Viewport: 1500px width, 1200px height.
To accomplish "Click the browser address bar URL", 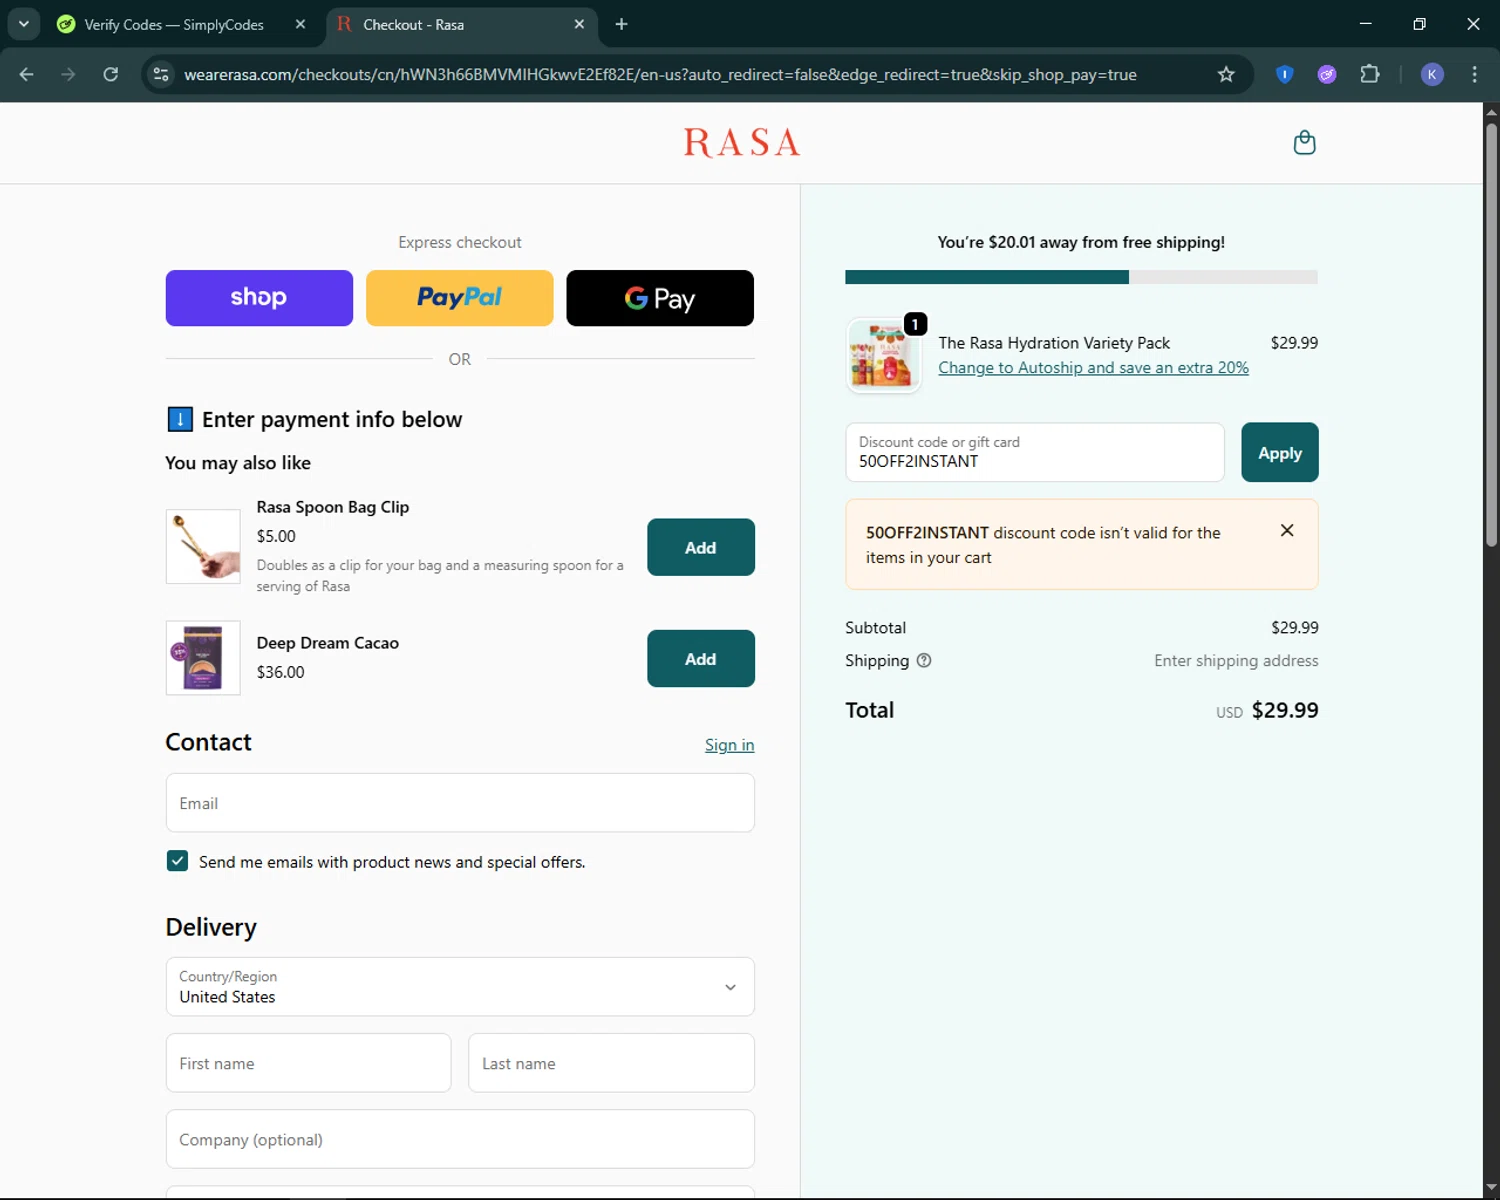I will pyautogui.click(x=660, y=74).
